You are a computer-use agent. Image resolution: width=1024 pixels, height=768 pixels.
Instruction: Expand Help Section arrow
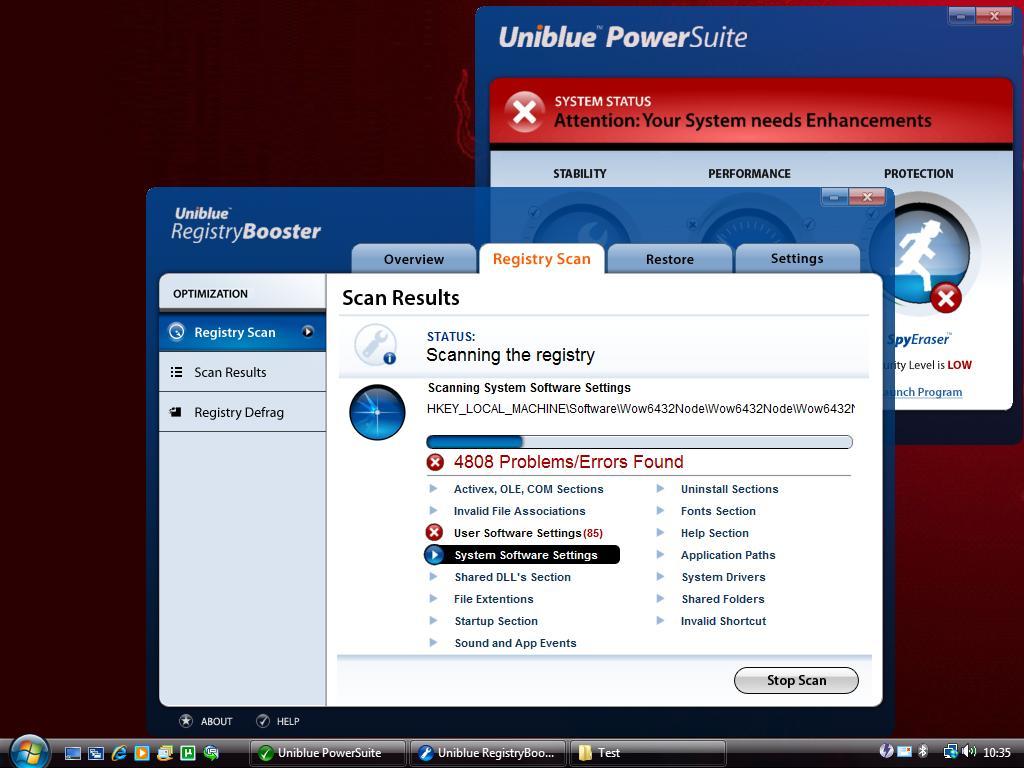pos(660,533)
